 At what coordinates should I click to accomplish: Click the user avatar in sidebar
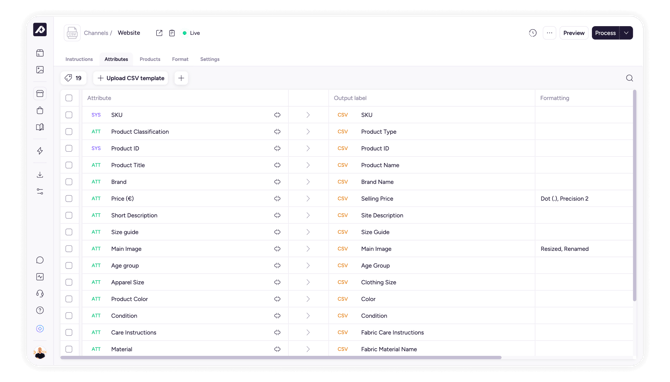(40, 353)
